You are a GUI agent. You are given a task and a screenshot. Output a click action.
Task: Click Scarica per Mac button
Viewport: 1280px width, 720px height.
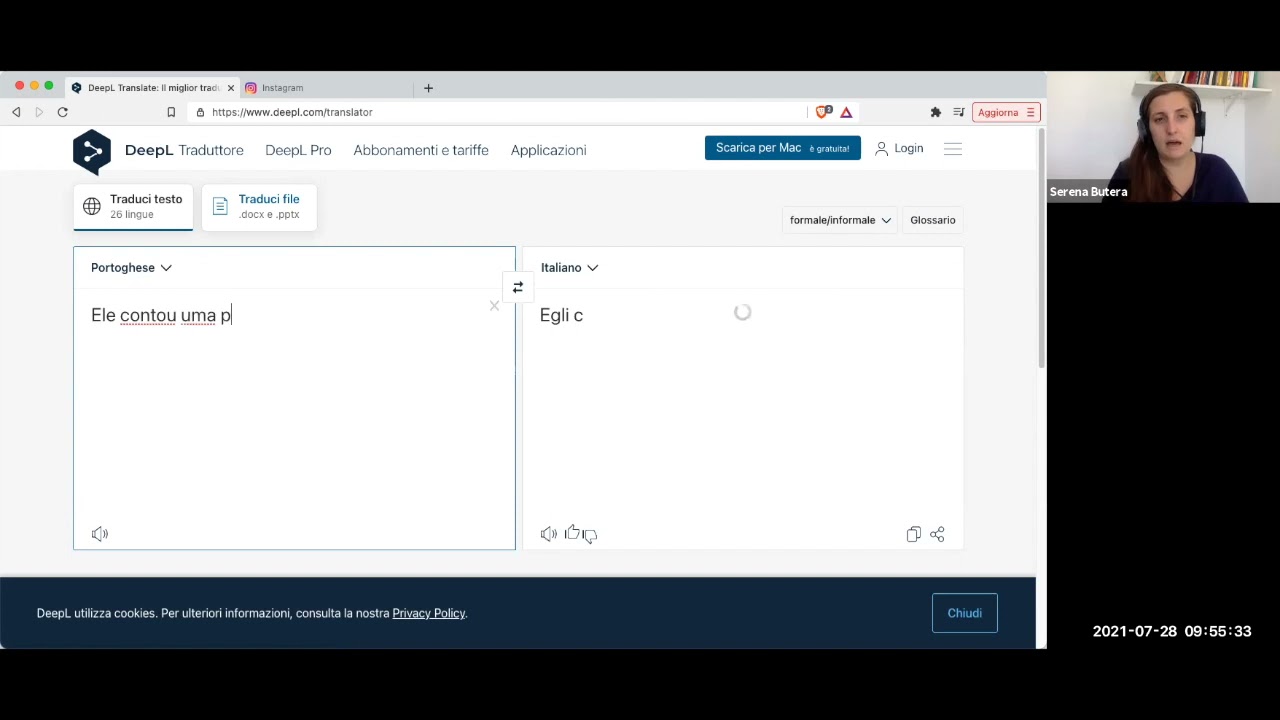point(783,148)
